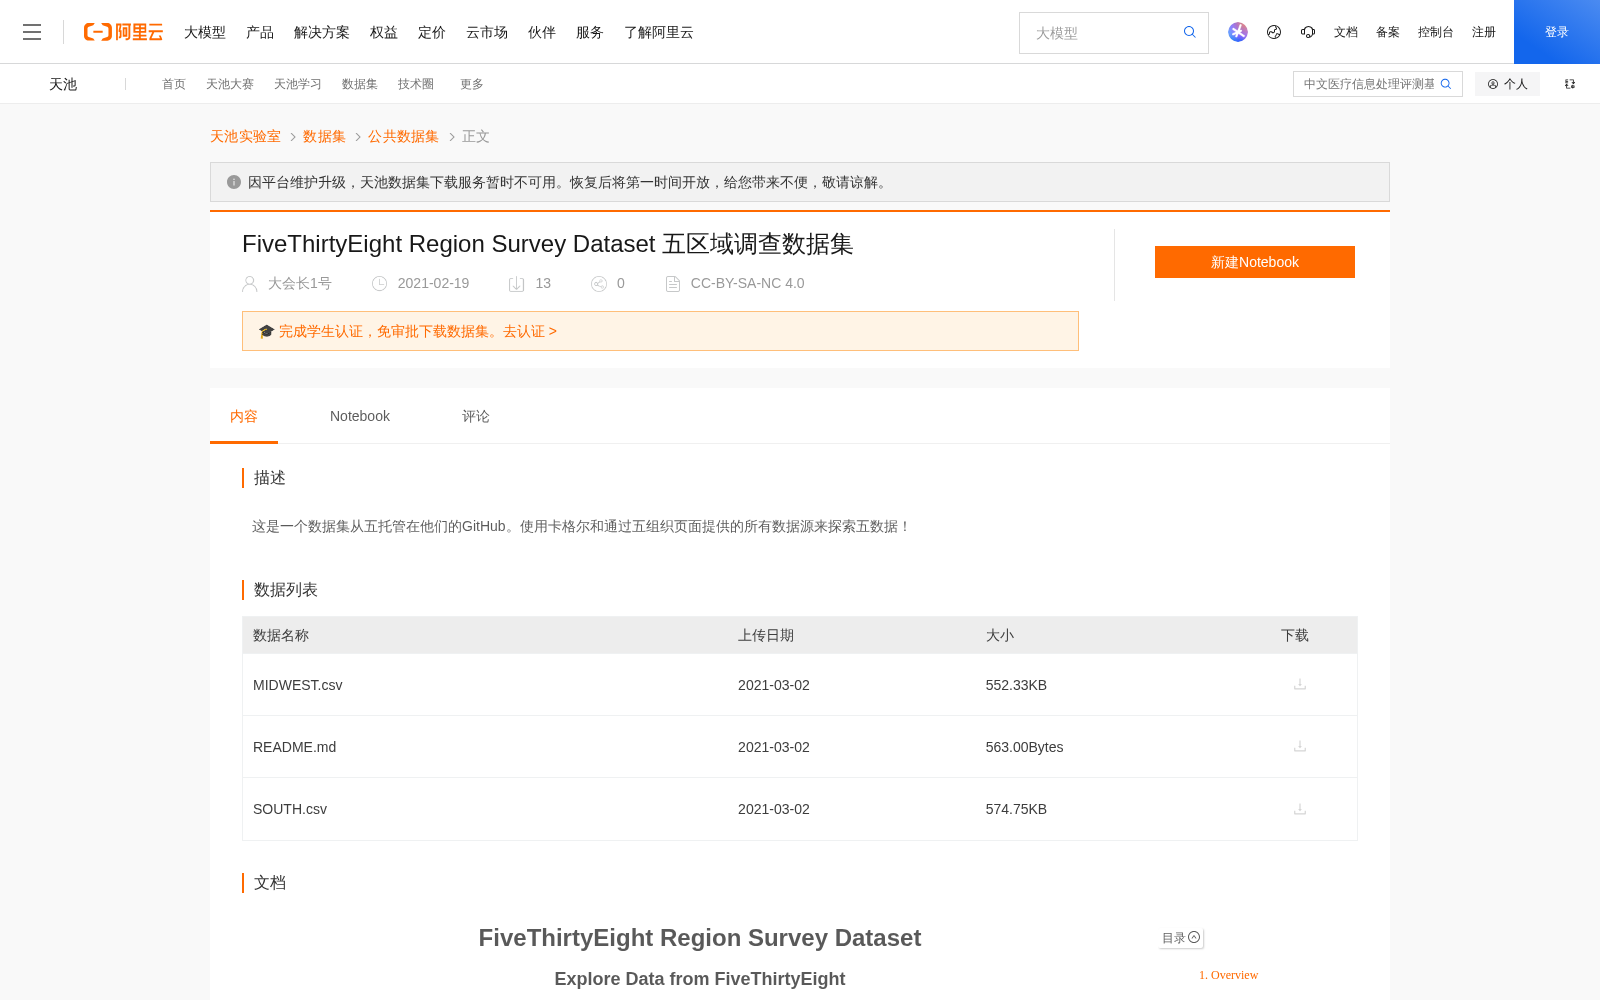Open the 了解阿里云 menu

tap(659, 32)
